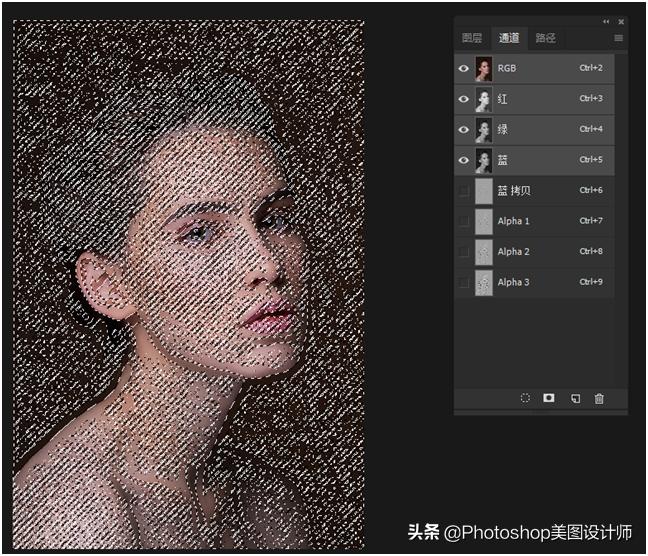Show the Alpha 3 channel

click(463, 283)
